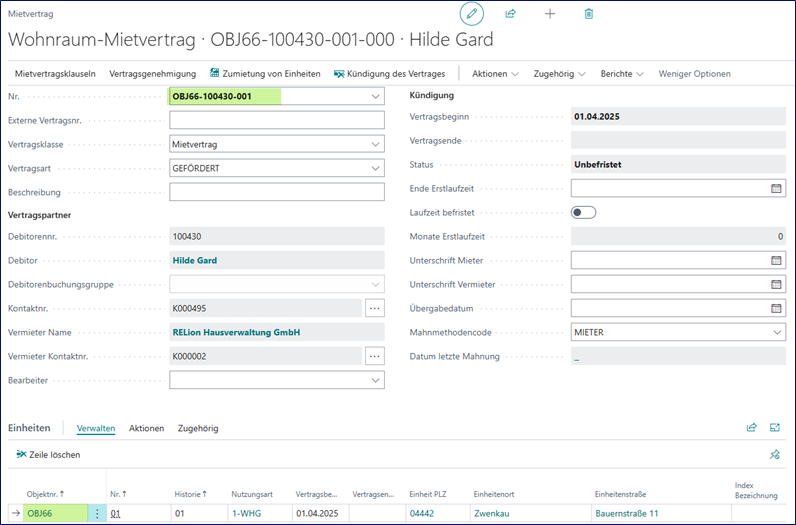The height and width of the screenshot is (525, 796).
Task: Toggle the Laufzeit befristet switch
Action: tap(583, 212)
